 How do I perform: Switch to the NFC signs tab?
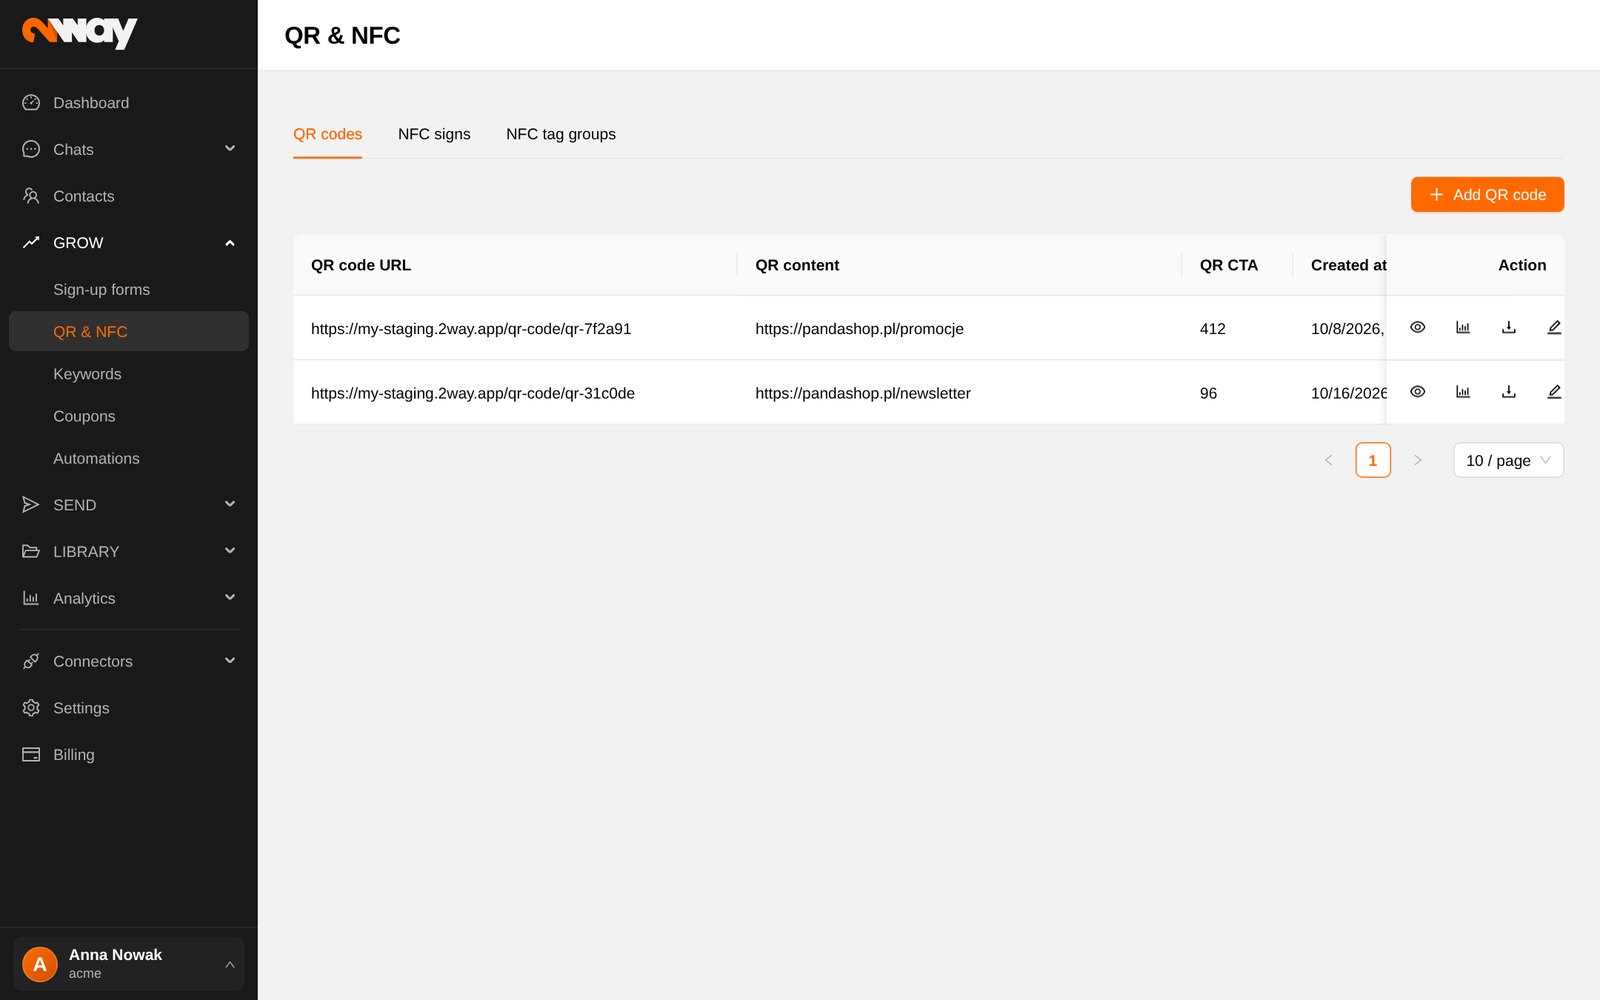pyautogui.click(x=434, y=134)
